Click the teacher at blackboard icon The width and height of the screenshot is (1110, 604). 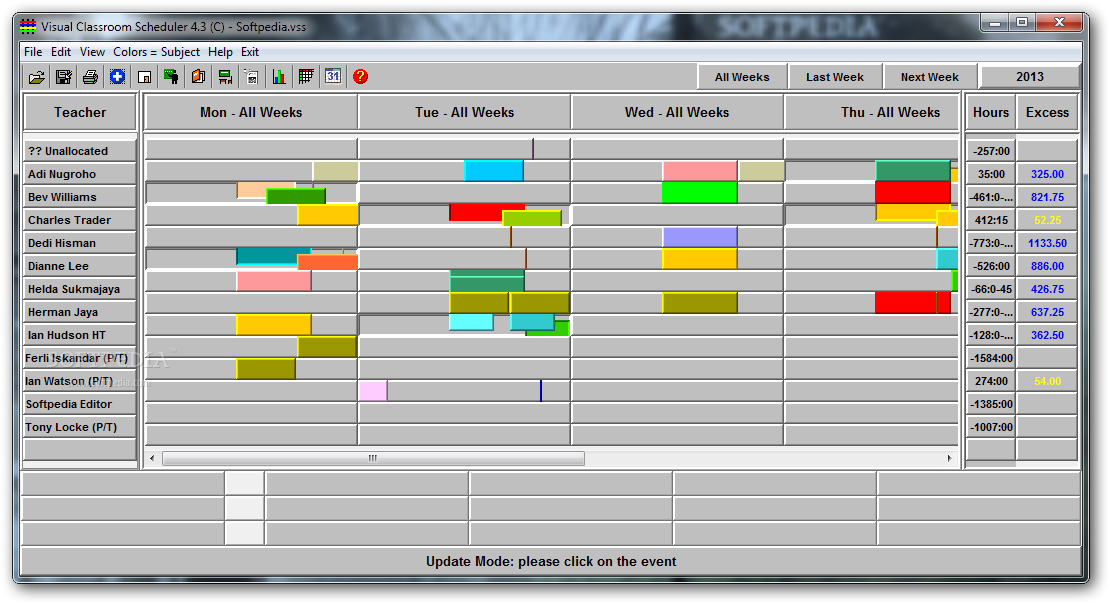[x=171, y=76]
